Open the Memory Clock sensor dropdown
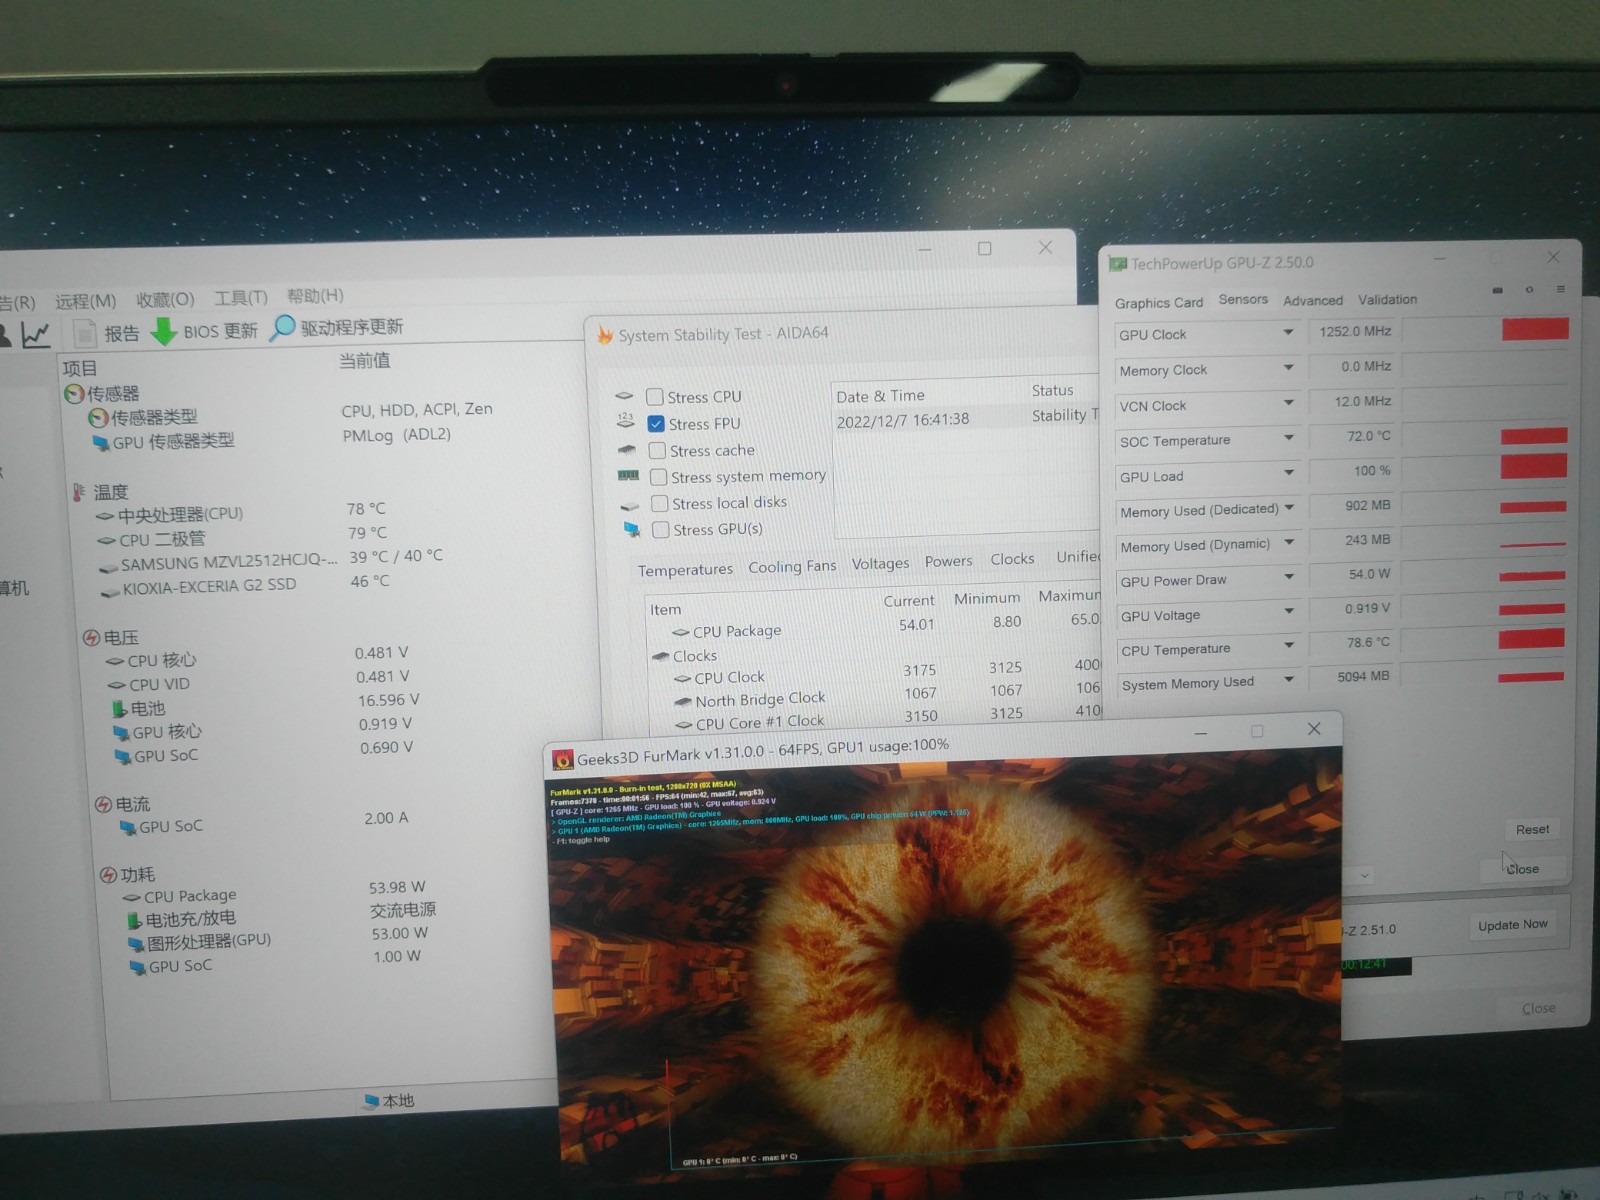The width and height of the screenshot is (1600, 1200). (1288, 368)
